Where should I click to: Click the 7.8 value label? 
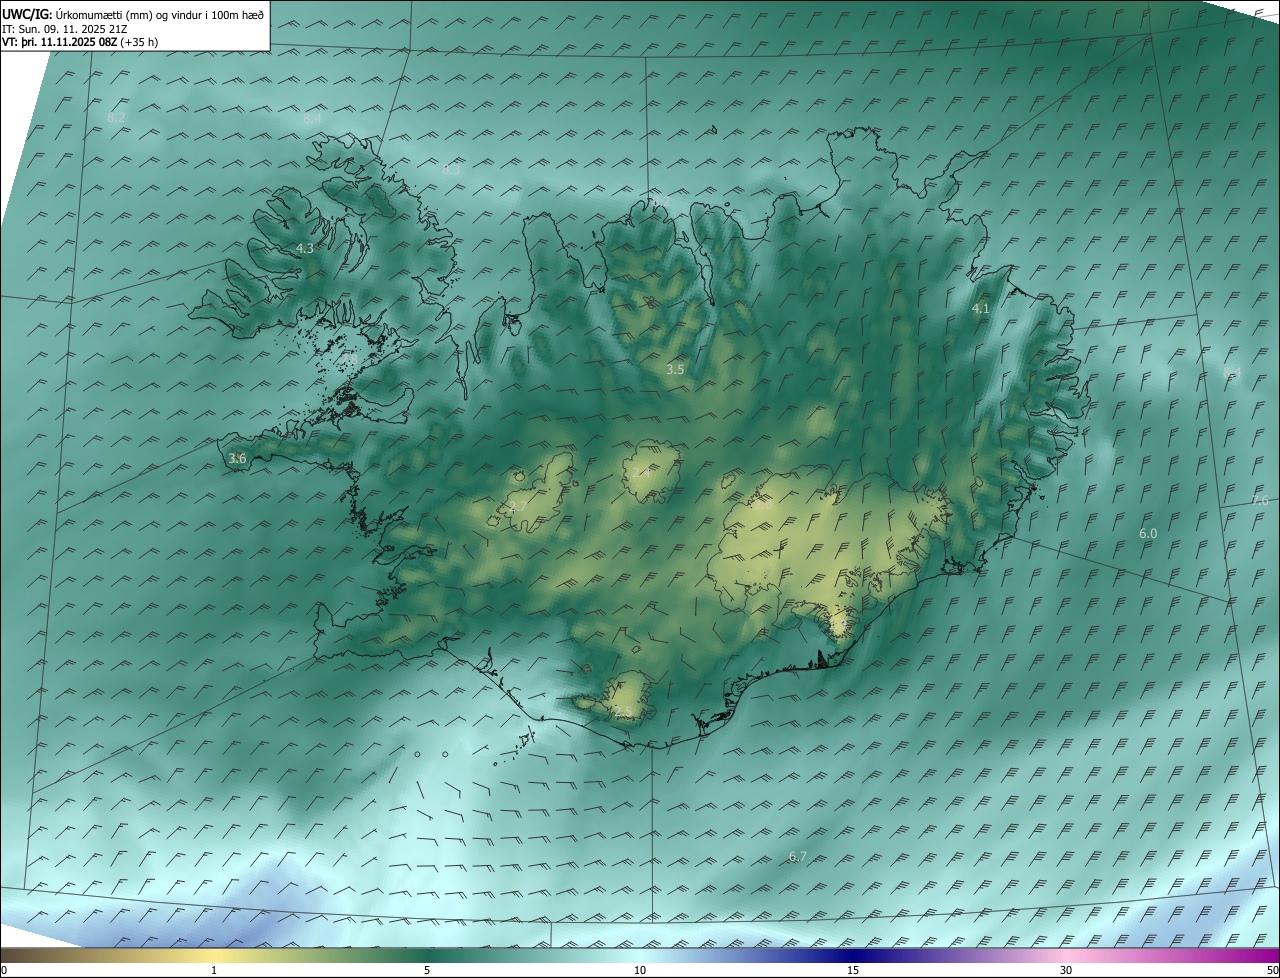[x=349, y=360]
